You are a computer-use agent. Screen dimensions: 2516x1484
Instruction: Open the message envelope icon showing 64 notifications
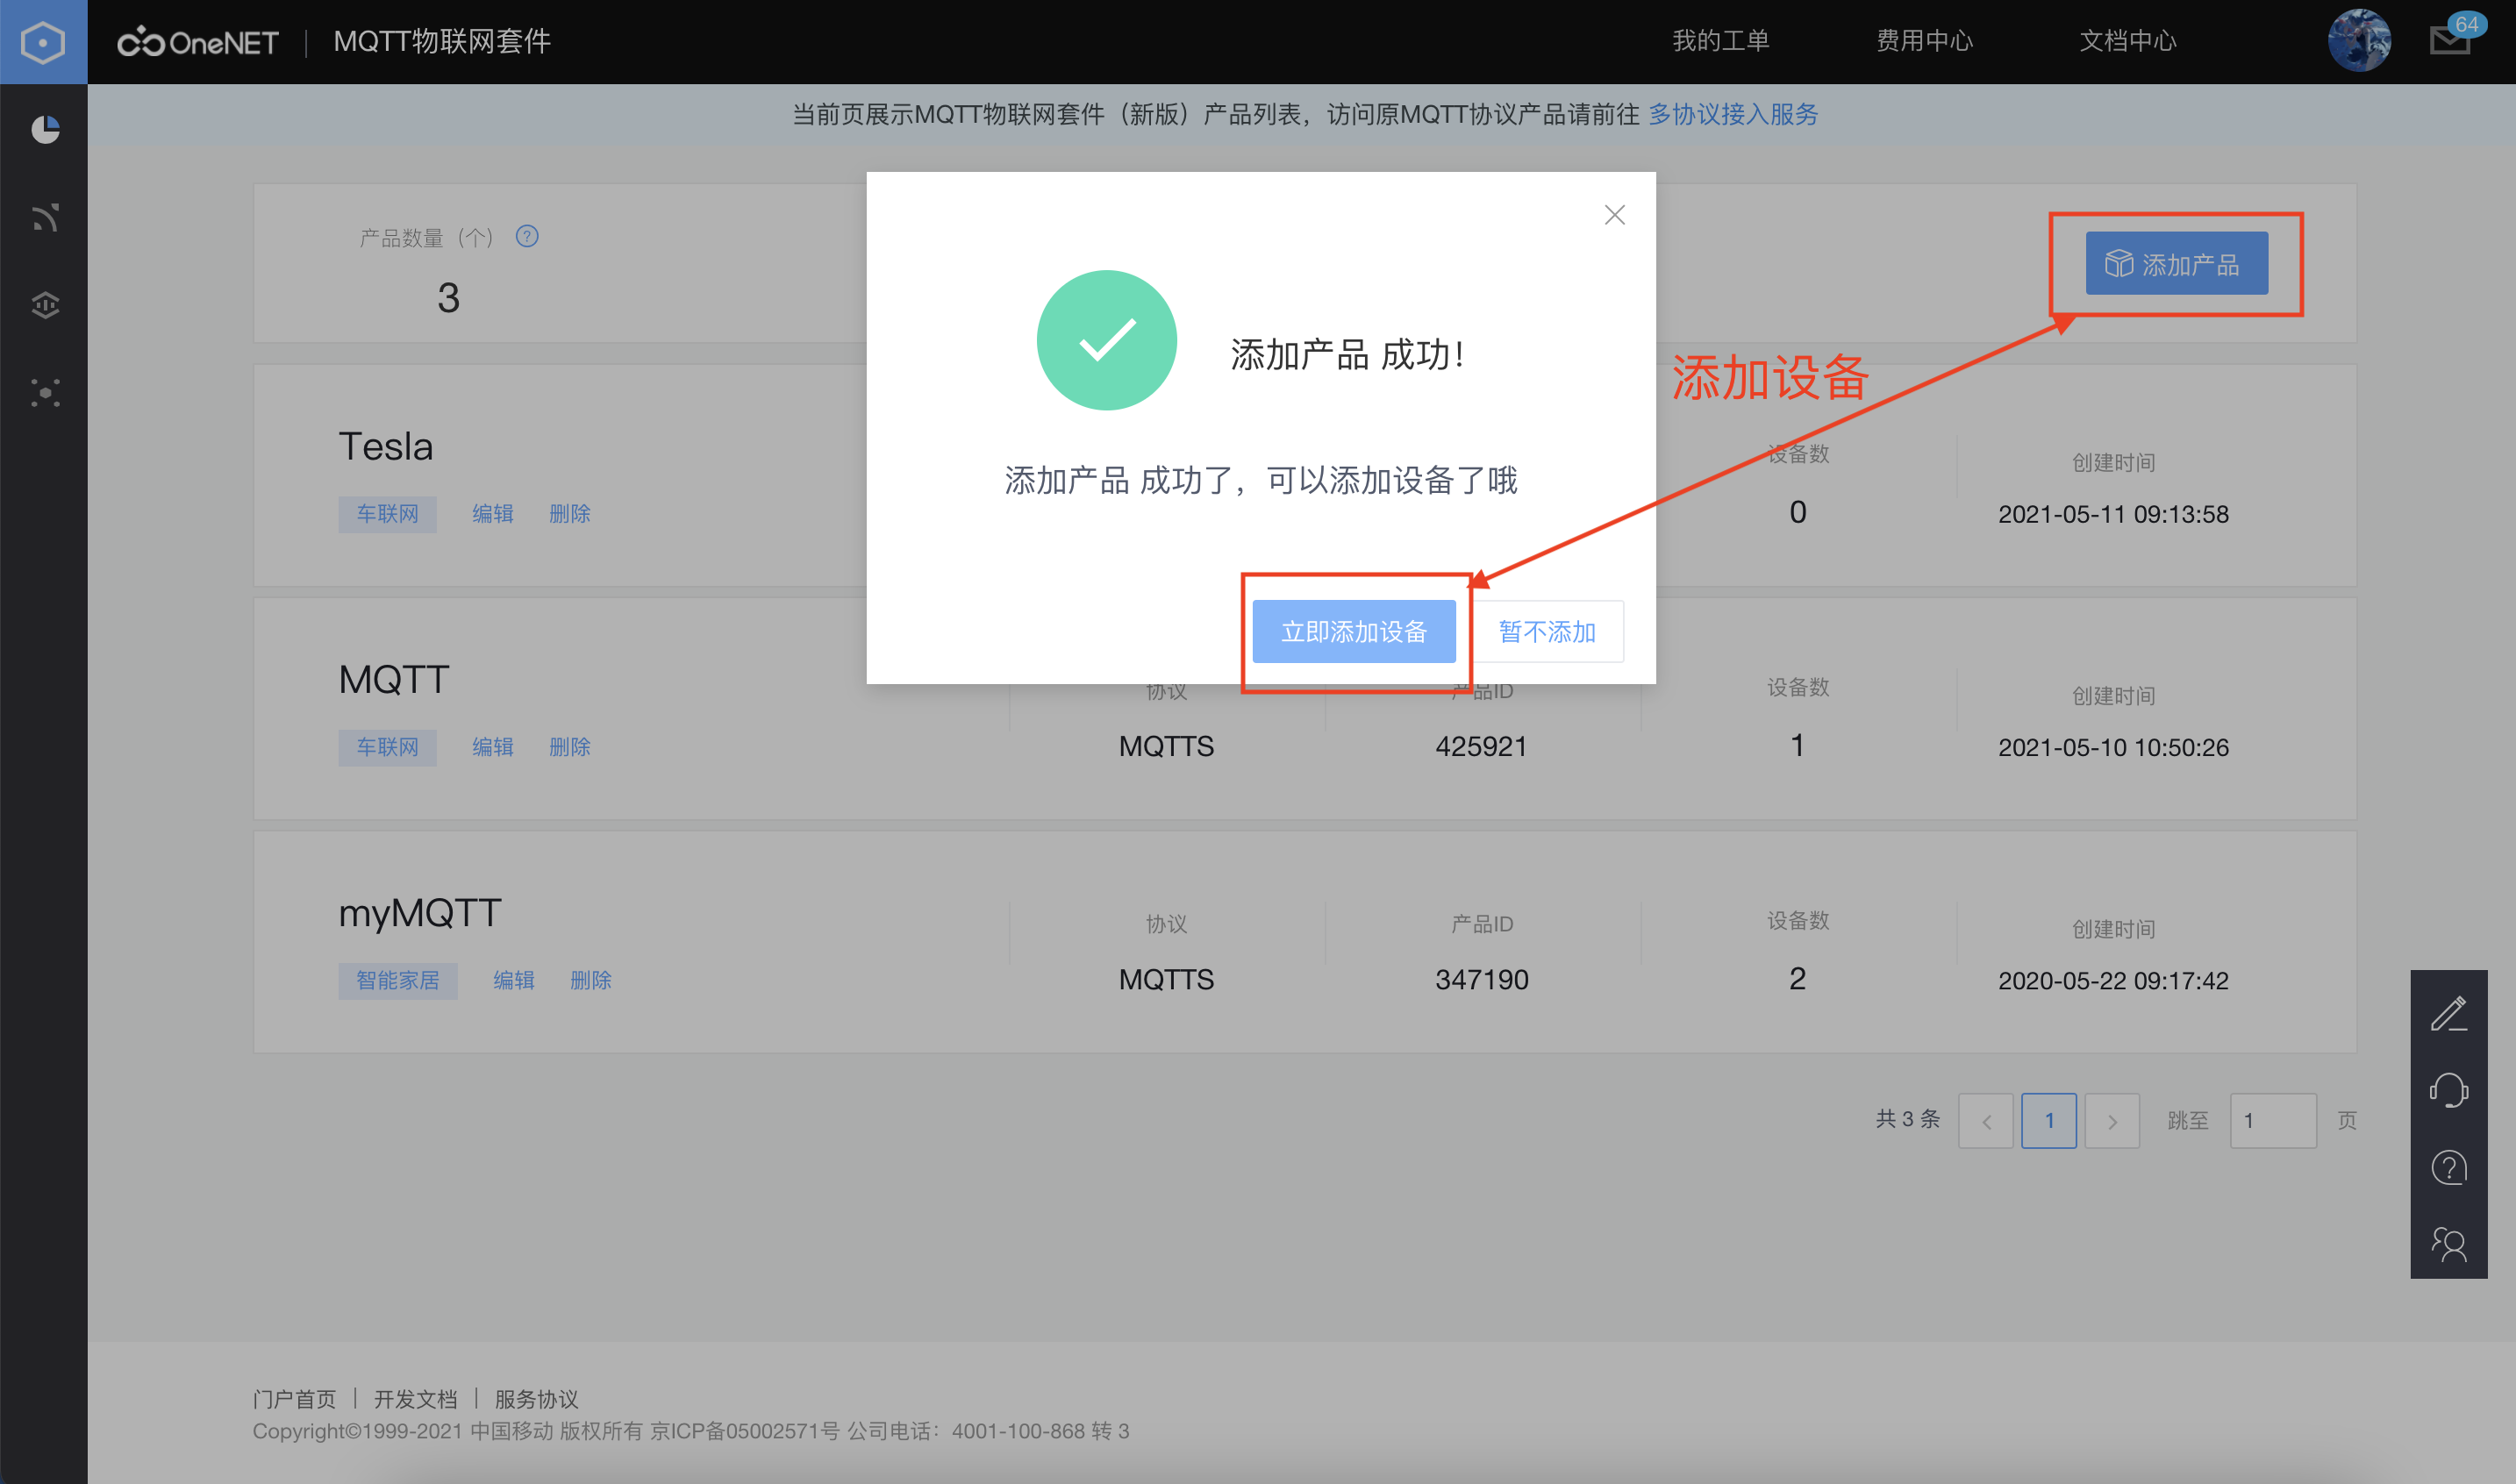coord(2449,41)
